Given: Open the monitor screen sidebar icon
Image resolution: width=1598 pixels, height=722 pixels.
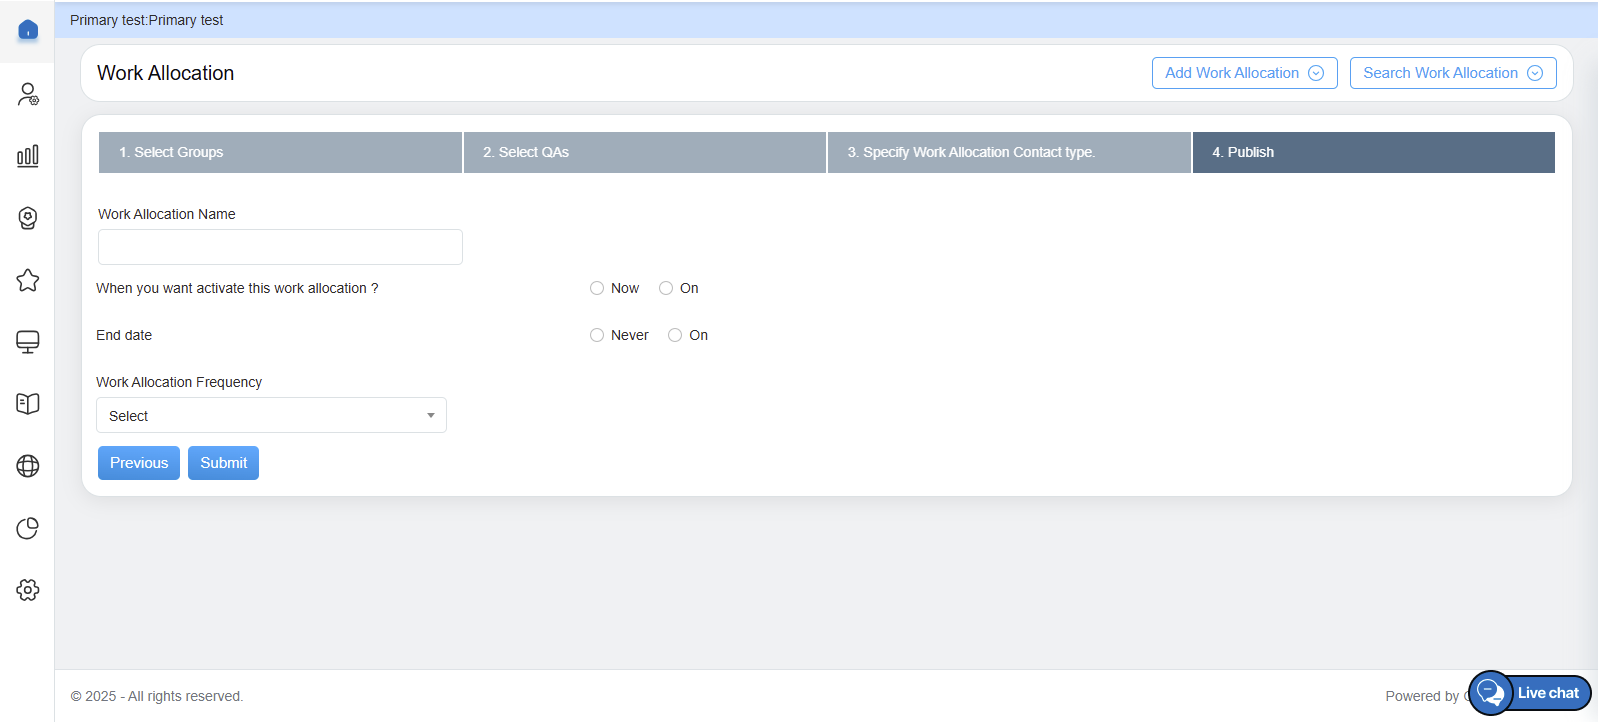Looking at the screenshot, I should 28,342.
